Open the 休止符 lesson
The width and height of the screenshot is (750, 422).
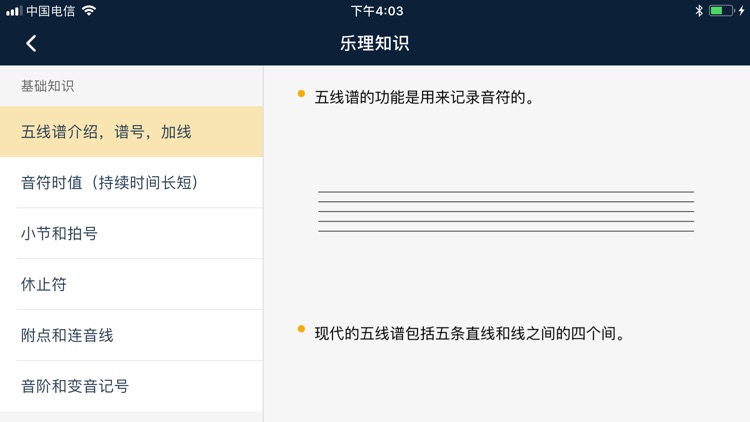[x=132, y=284]
